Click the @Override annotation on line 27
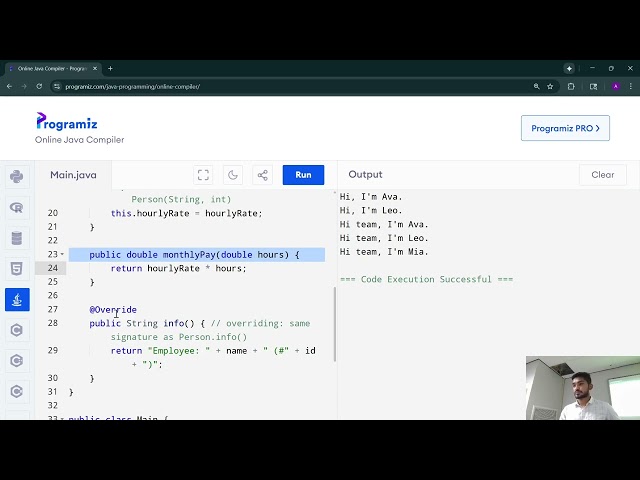640x480 pixels. [113, 309]
